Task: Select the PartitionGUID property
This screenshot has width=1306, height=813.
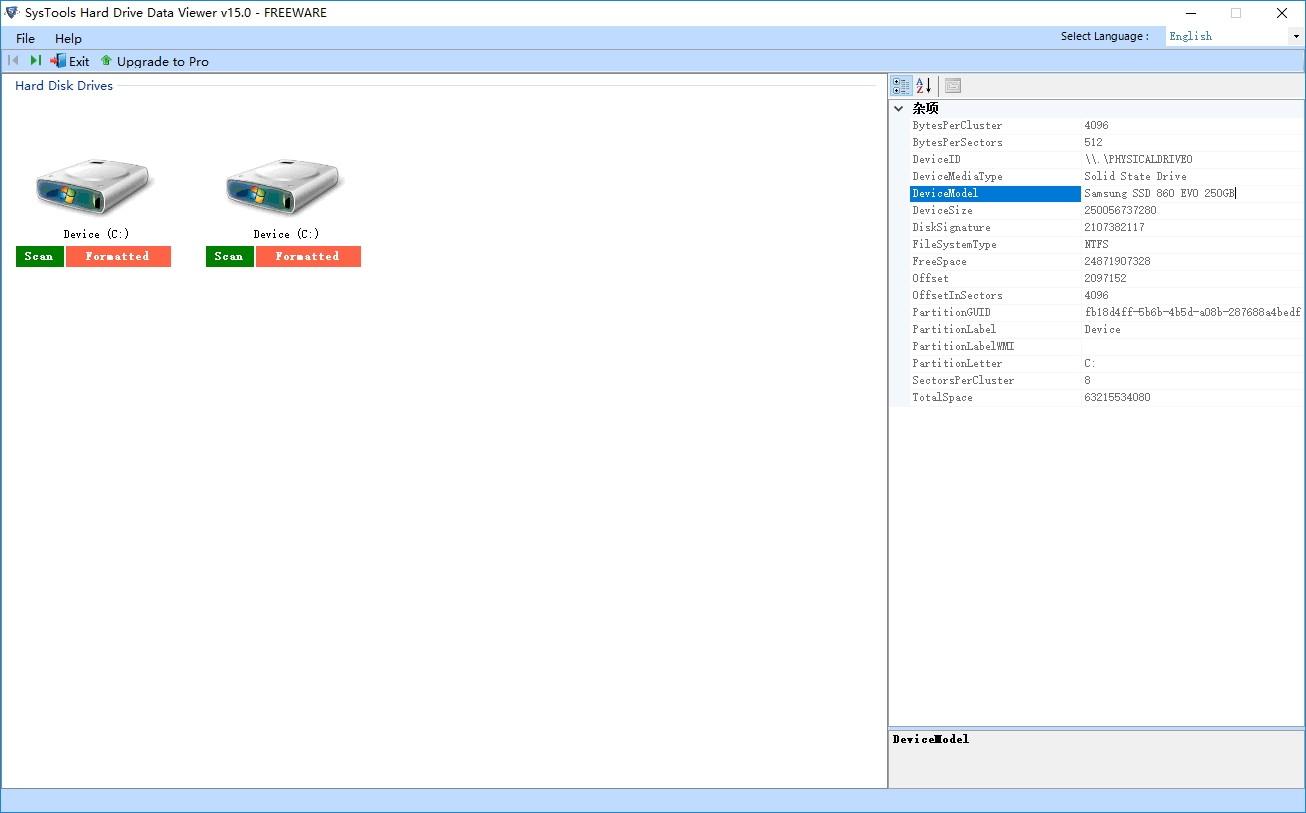Action: click(951, 313)
